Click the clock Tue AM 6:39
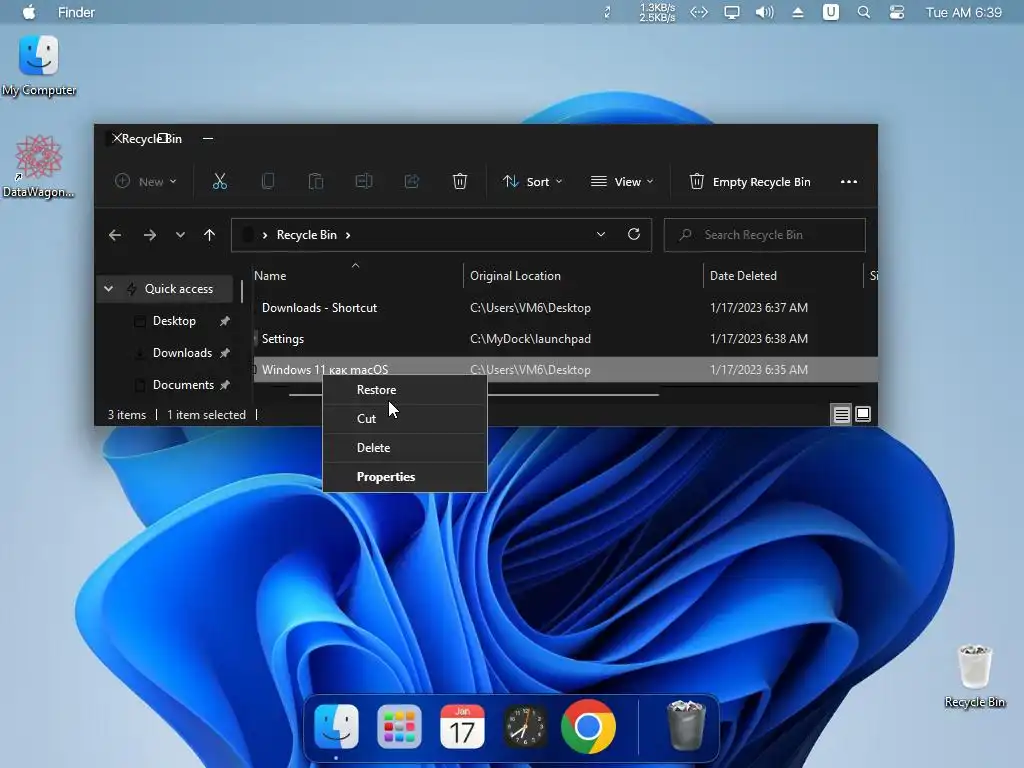This screenshot has height=768, width=1024. 963,12
